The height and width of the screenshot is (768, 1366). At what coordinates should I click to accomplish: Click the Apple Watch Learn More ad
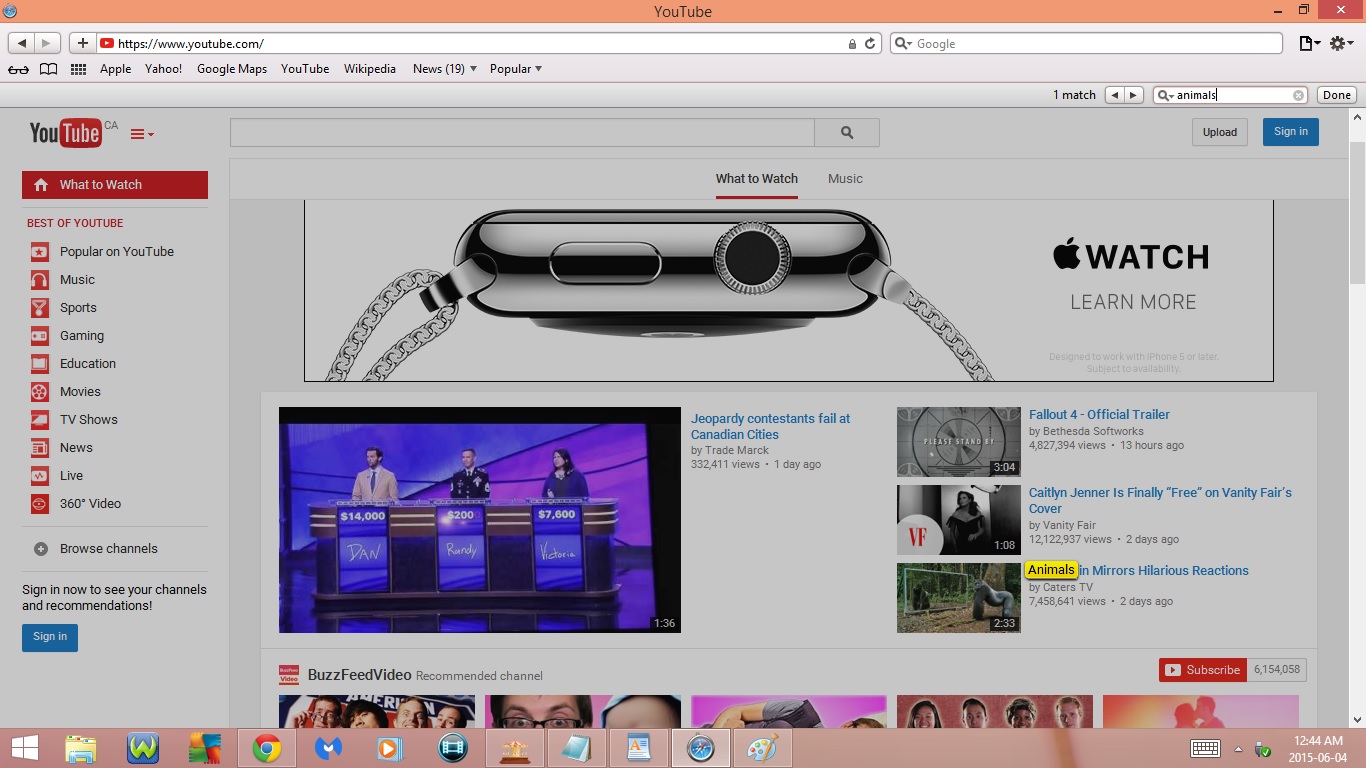click(1133, 302)
